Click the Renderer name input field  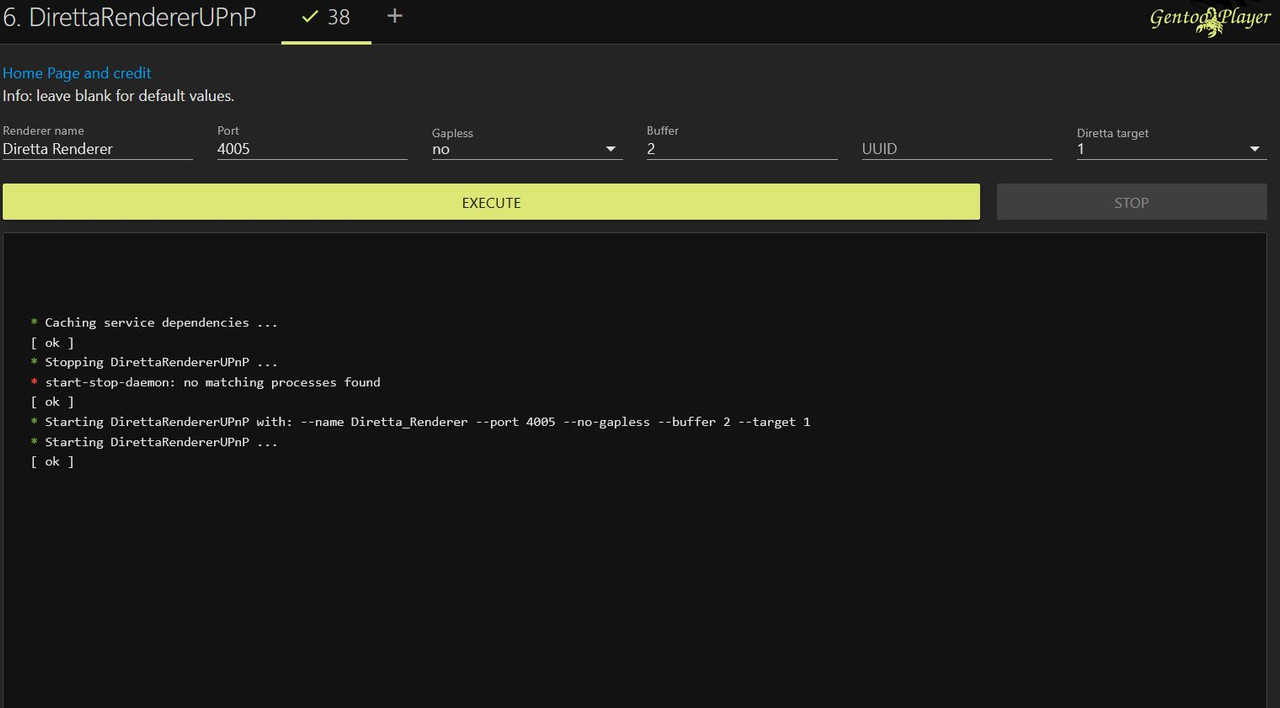[x=98, y=148]
